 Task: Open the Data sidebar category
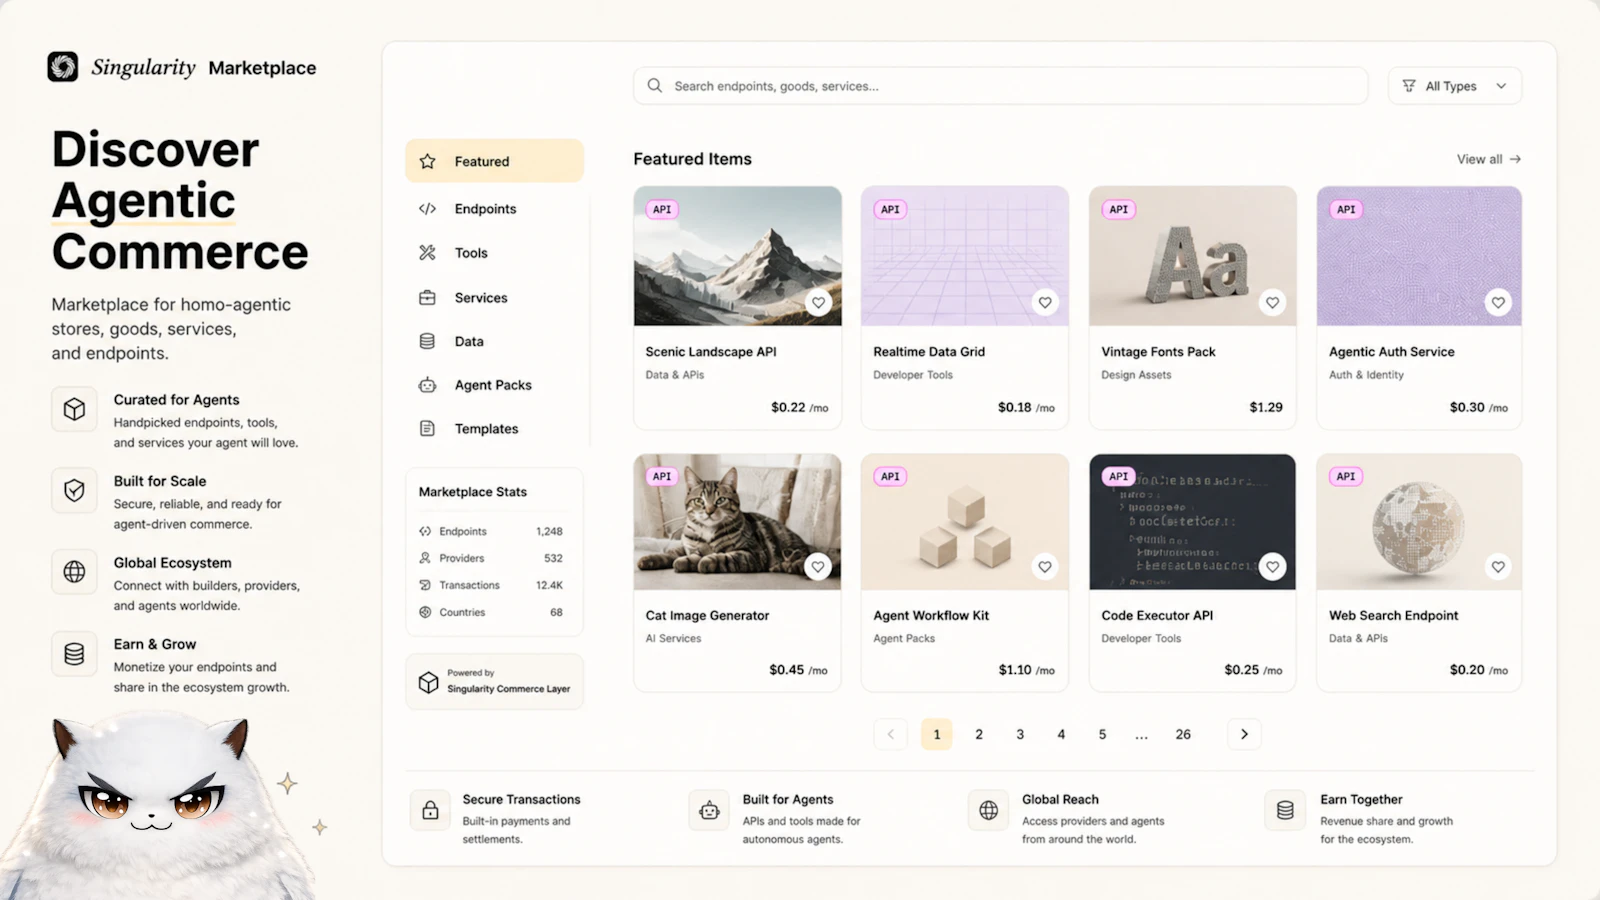(494, 341)
